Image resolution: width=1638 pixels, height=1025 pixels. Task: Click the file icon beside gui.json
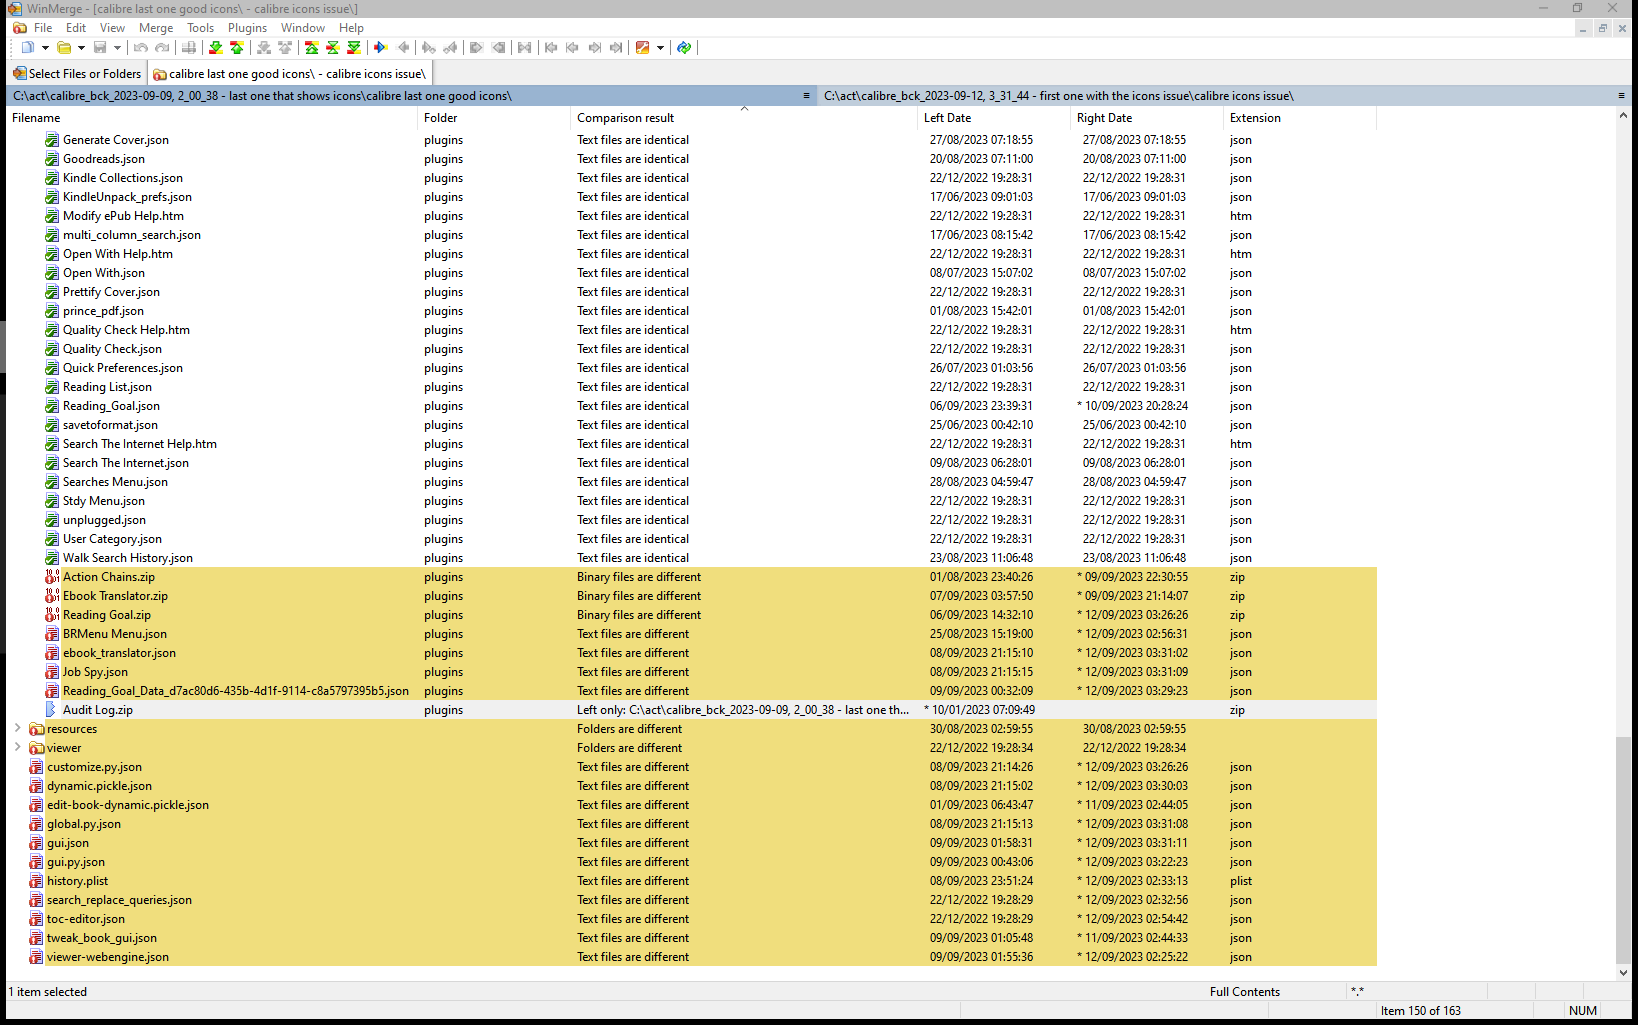click(37, 843)
